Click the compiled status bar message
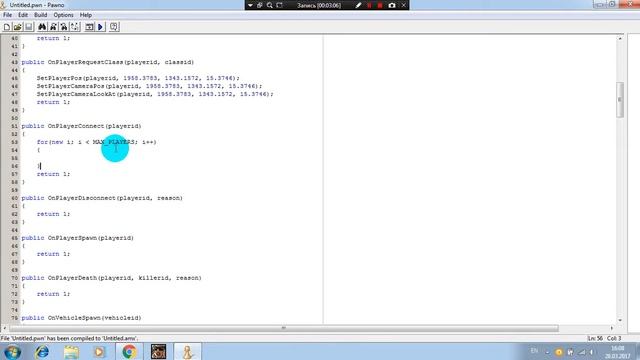 [x=69, y=338]
